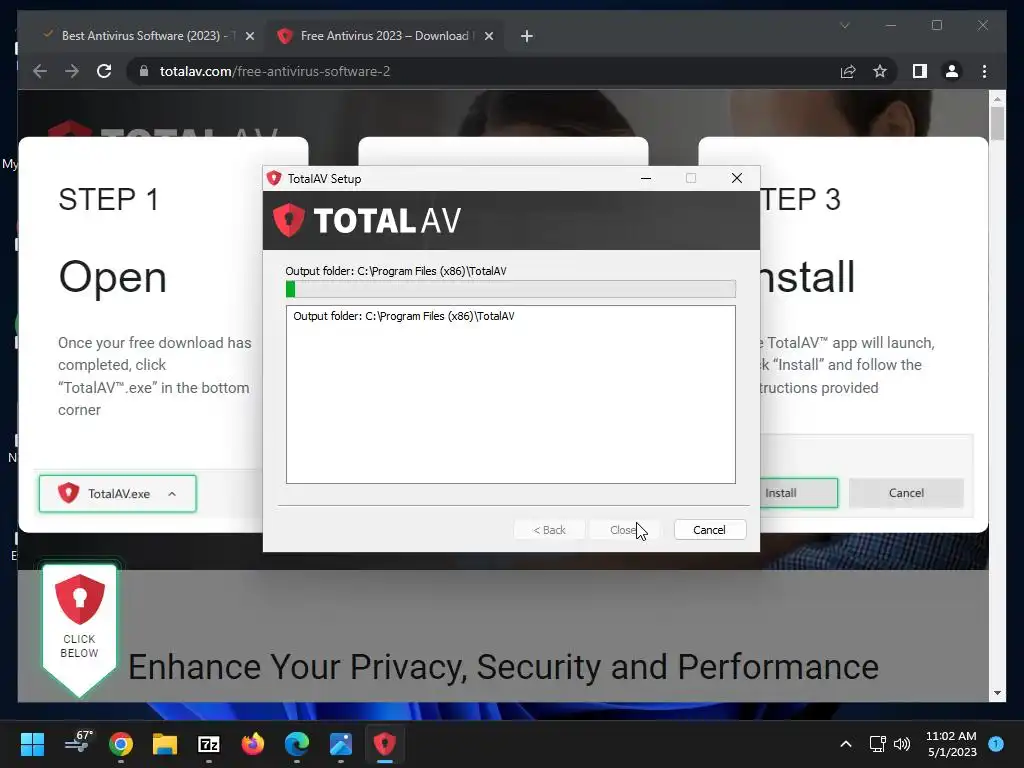1024x768 pixels.
Task: Click Step 1 Open heading
Action: tap(112, 277)
